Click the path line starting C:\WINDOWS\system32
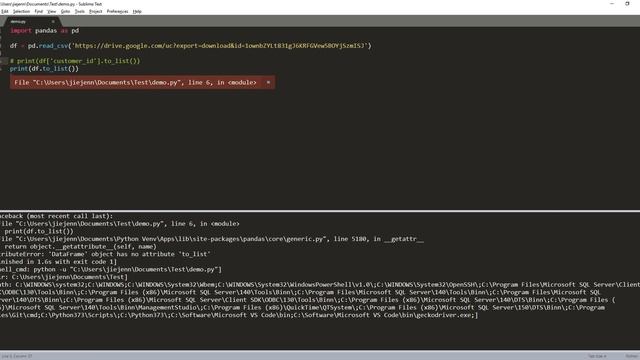640x360 pixels. (x=320, y=284)
